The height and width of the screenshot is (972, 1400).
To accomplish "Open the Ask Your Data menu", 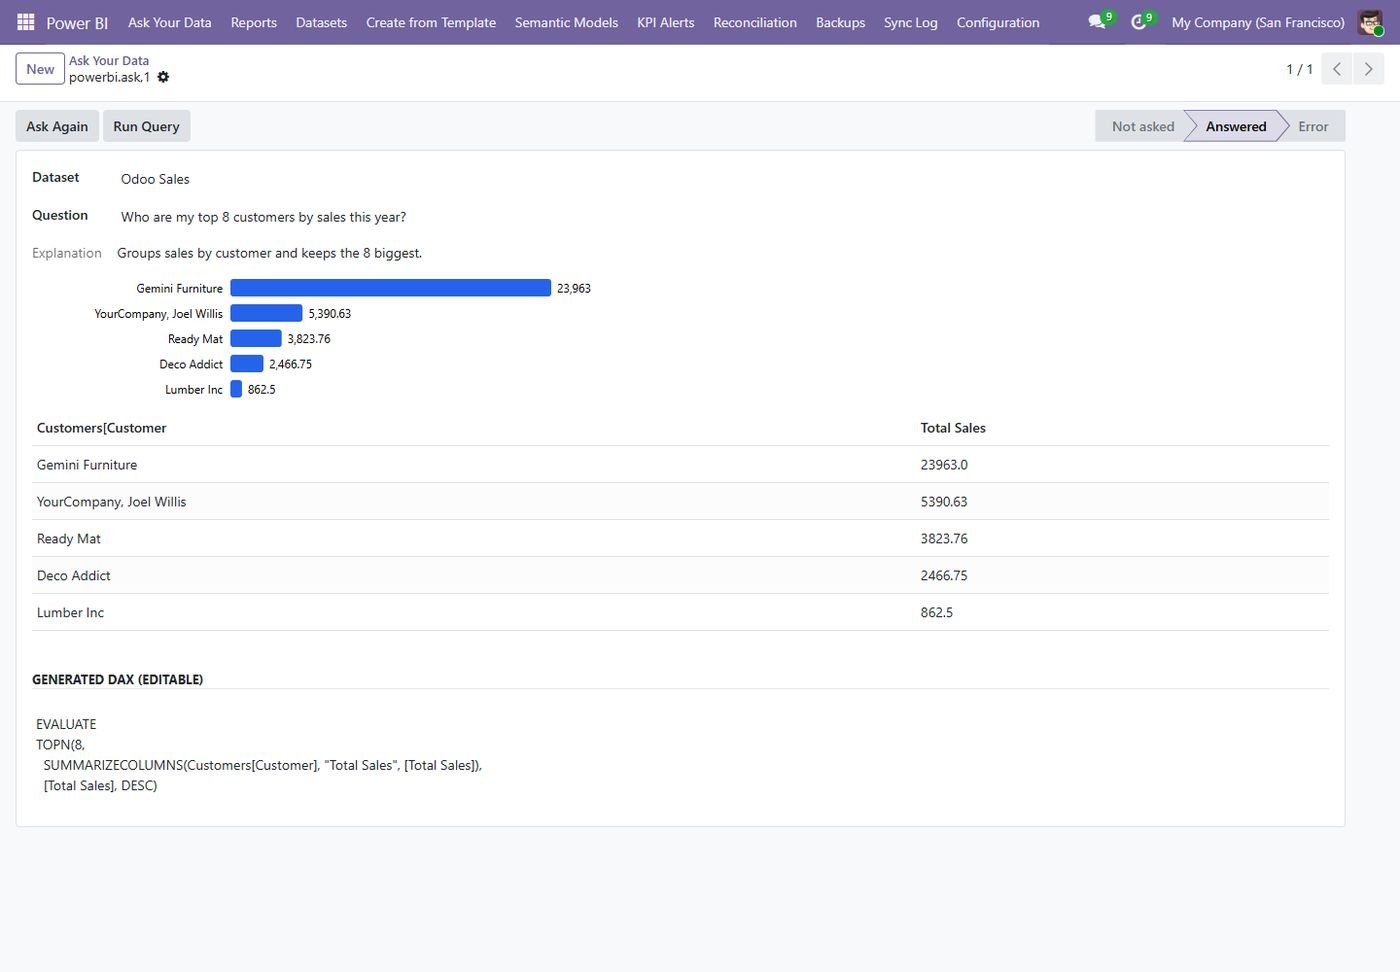I will (170, 22).
